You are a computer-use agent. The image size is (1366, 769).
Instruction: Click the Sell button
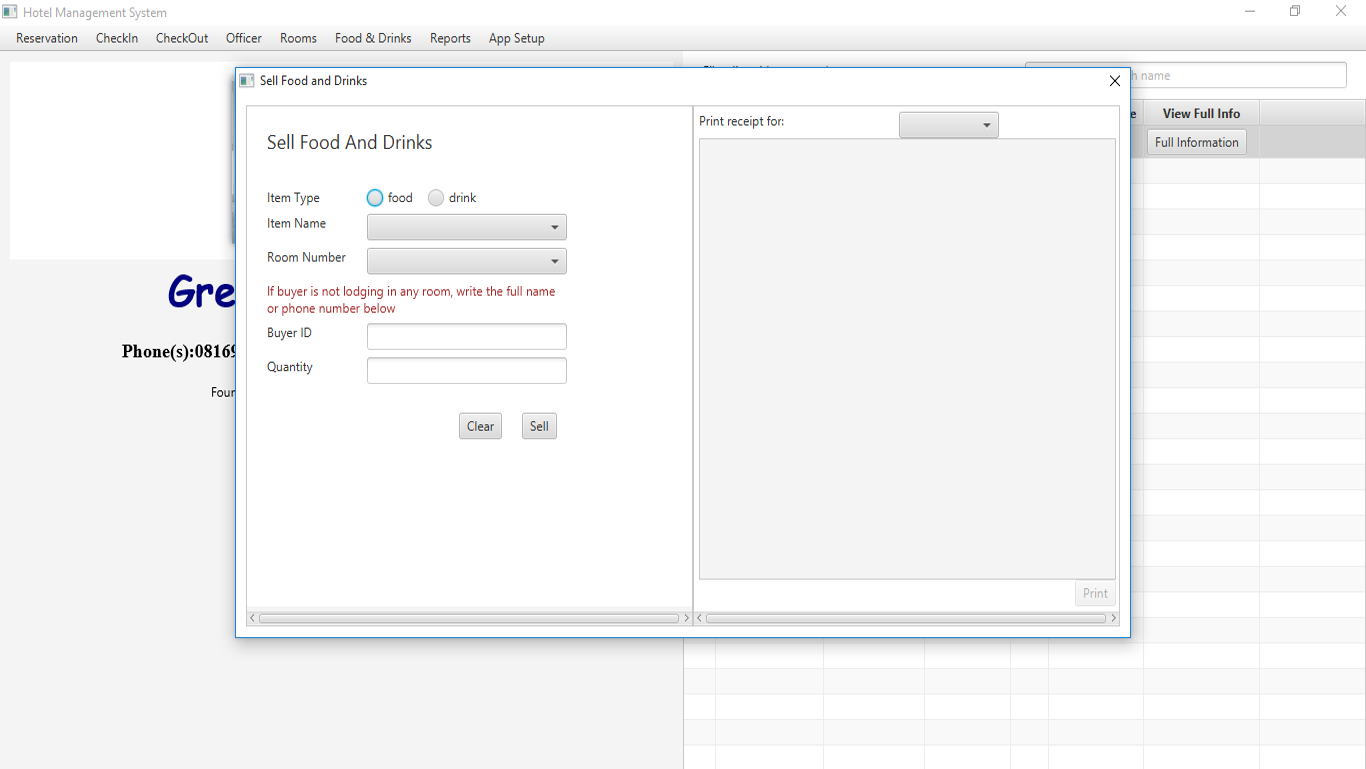(x=539, y=426)
